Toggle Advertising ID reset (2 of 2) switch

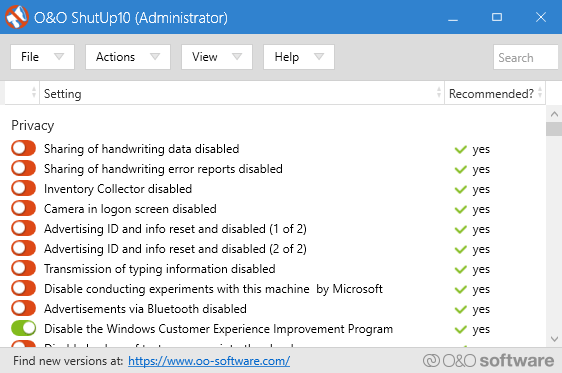pos(24,248)
